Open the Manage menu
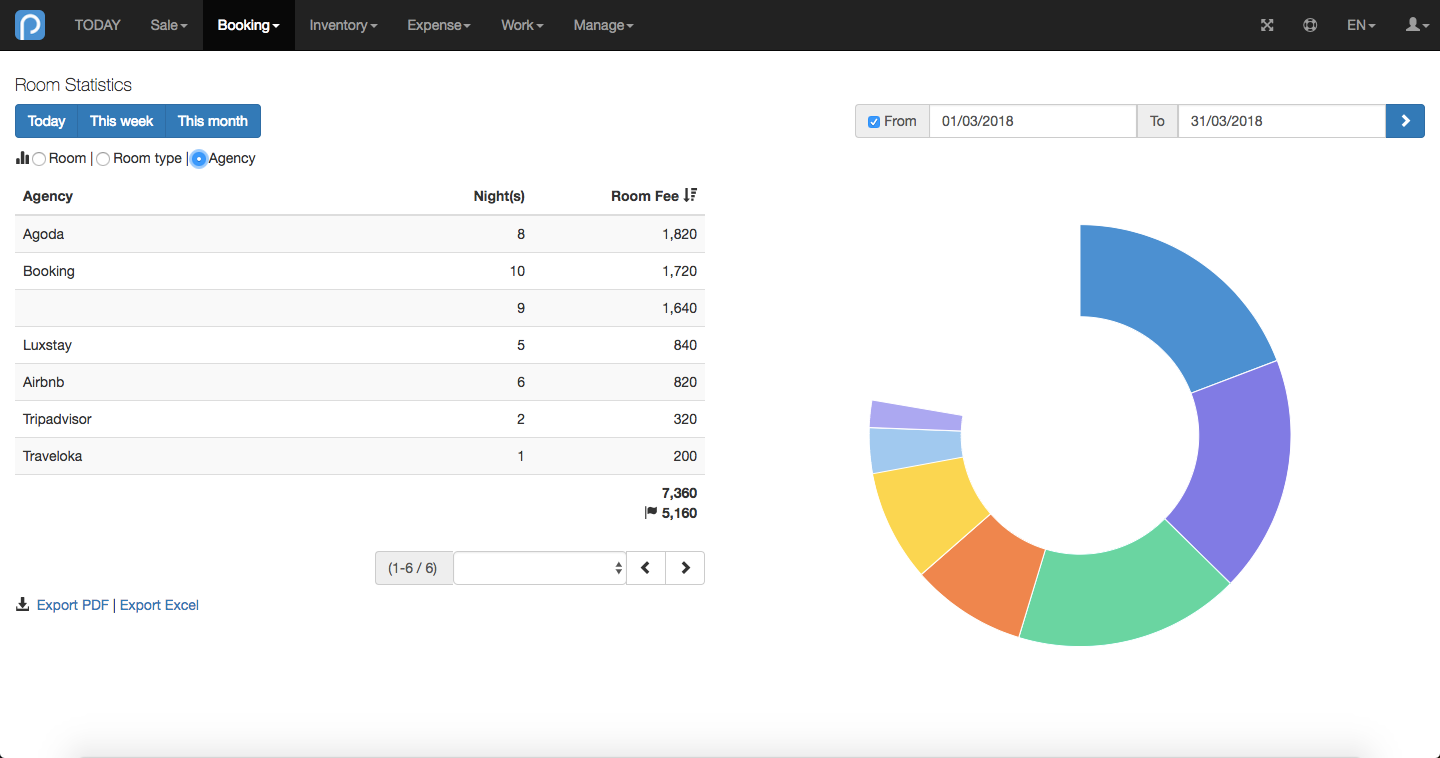The width and height of the screenshot is (1440, 758). click(603, 25)
